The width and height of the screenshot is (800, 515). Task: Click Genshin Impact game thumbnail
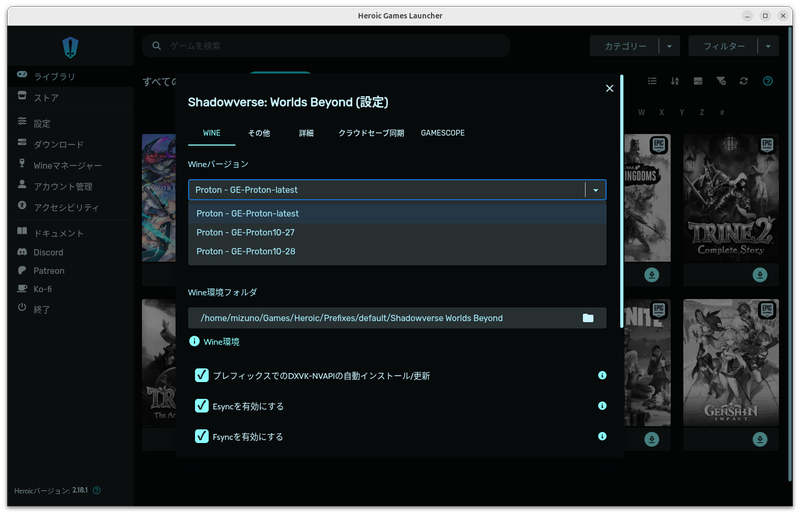click(x=731, y=362)
